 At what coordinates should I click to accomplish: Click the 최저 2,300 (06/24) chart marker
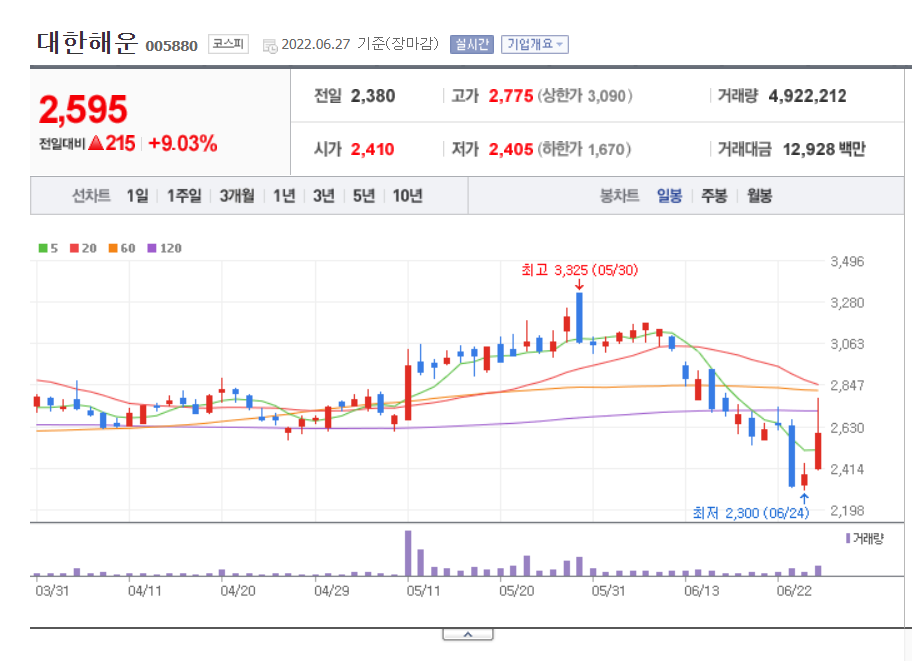750,513
